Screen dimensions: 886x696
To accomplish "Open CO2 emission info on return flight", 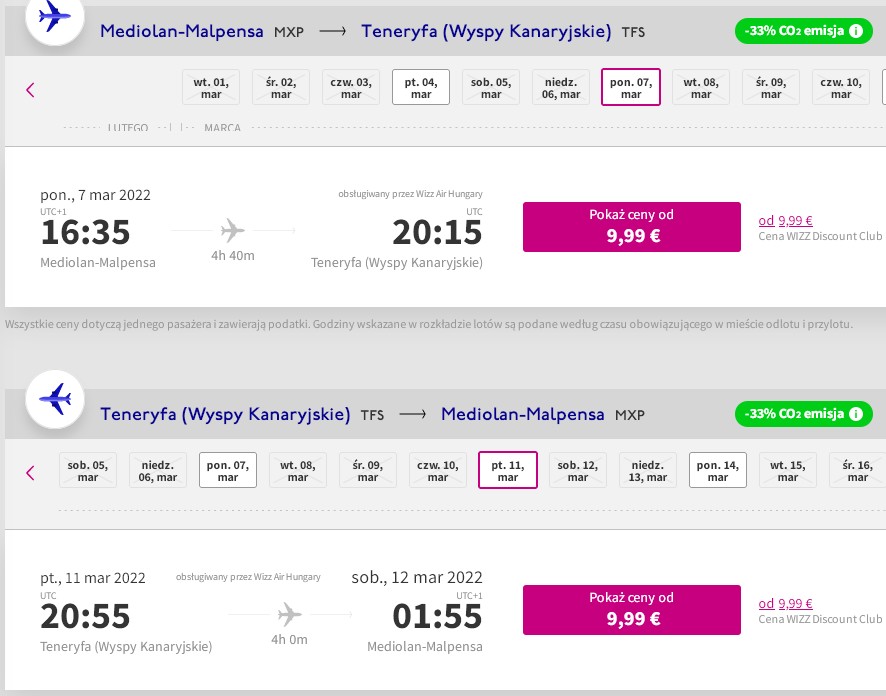I will 856,414.
